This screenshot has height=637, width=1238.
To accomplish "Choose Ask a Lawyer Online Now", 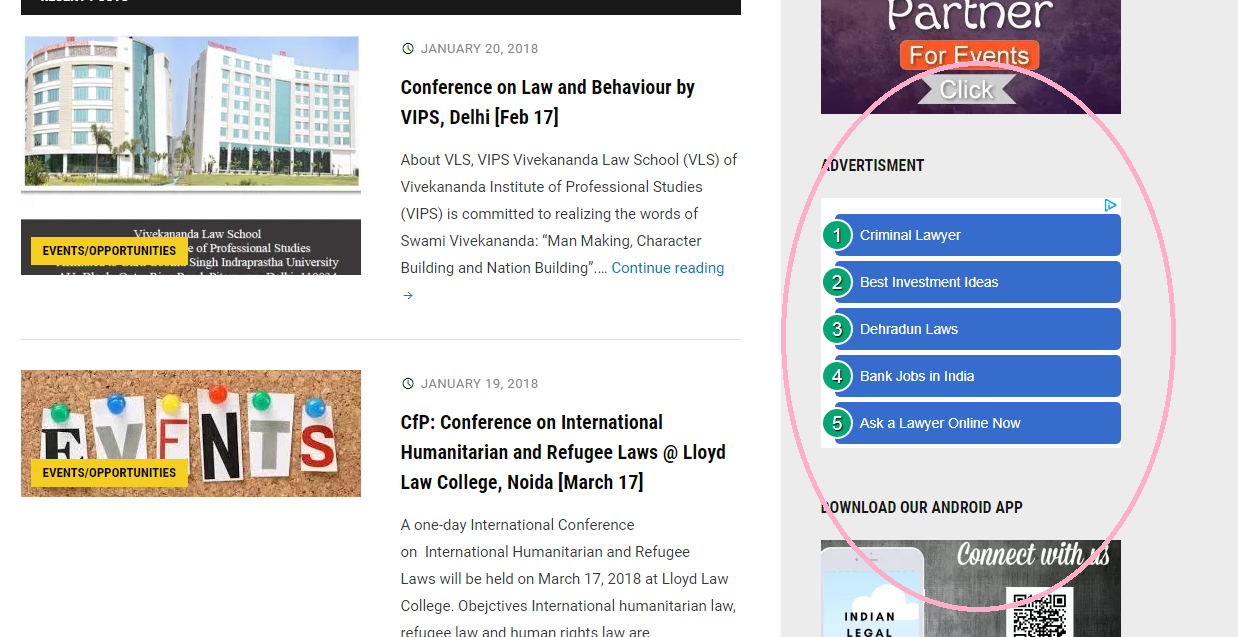I will pos(940,424).
